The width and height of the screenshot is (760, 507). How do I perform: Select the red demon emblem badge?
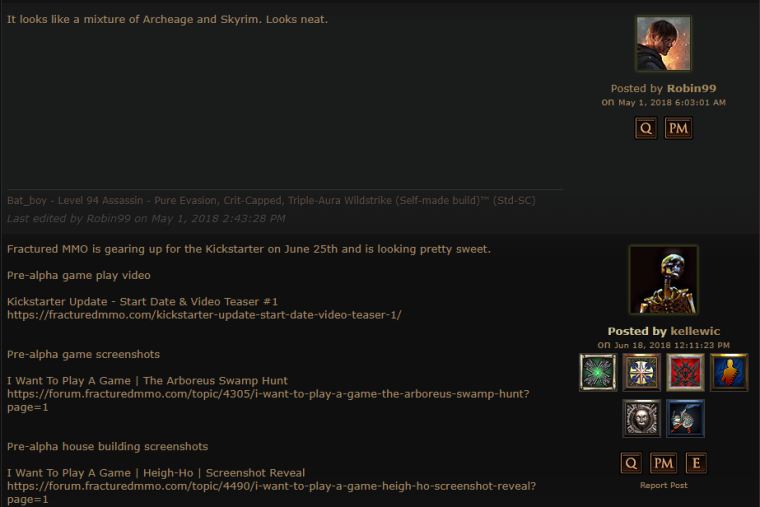(685, 372)
